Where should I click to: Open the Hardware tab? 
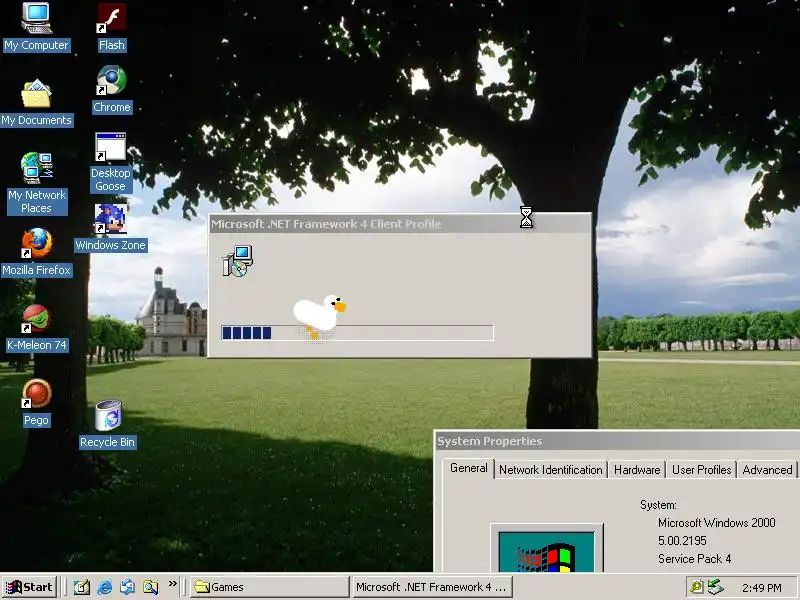637,470
